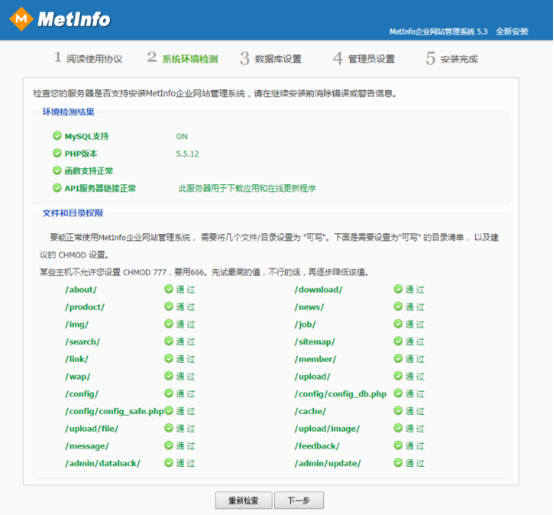
Task: Click the pass check icon for /config/config_safe.php
Action: (169, 410)
